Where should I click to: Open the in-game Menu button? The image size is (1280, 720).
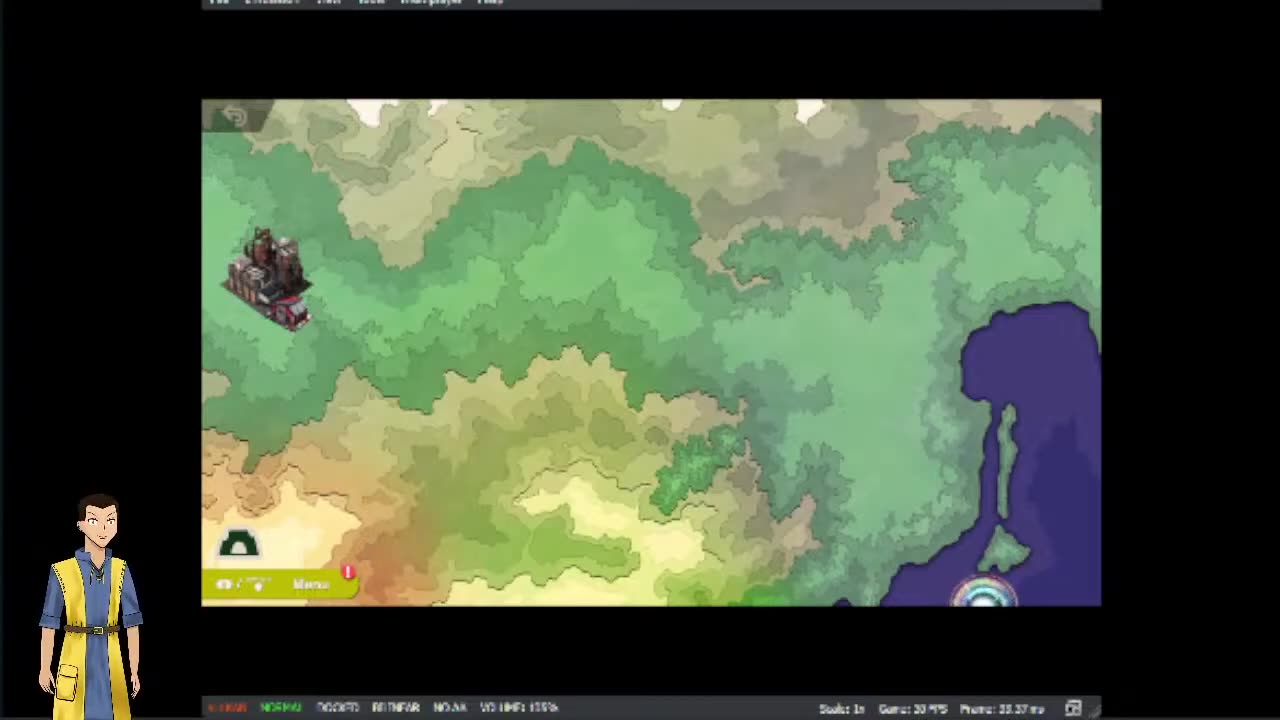tap(311, 585)
